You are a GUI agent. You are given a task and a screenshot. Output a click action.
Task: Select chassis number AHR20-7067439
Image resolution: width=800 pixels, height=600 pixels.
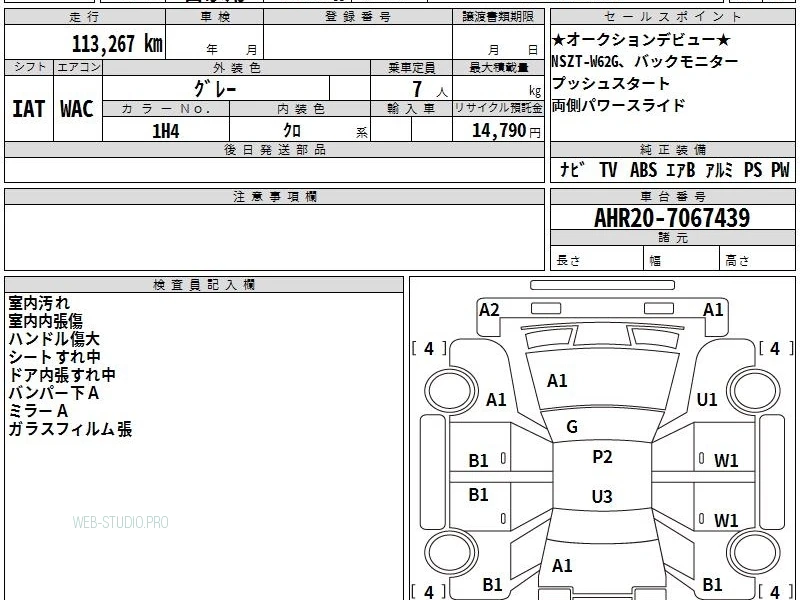tap(672, 218)
